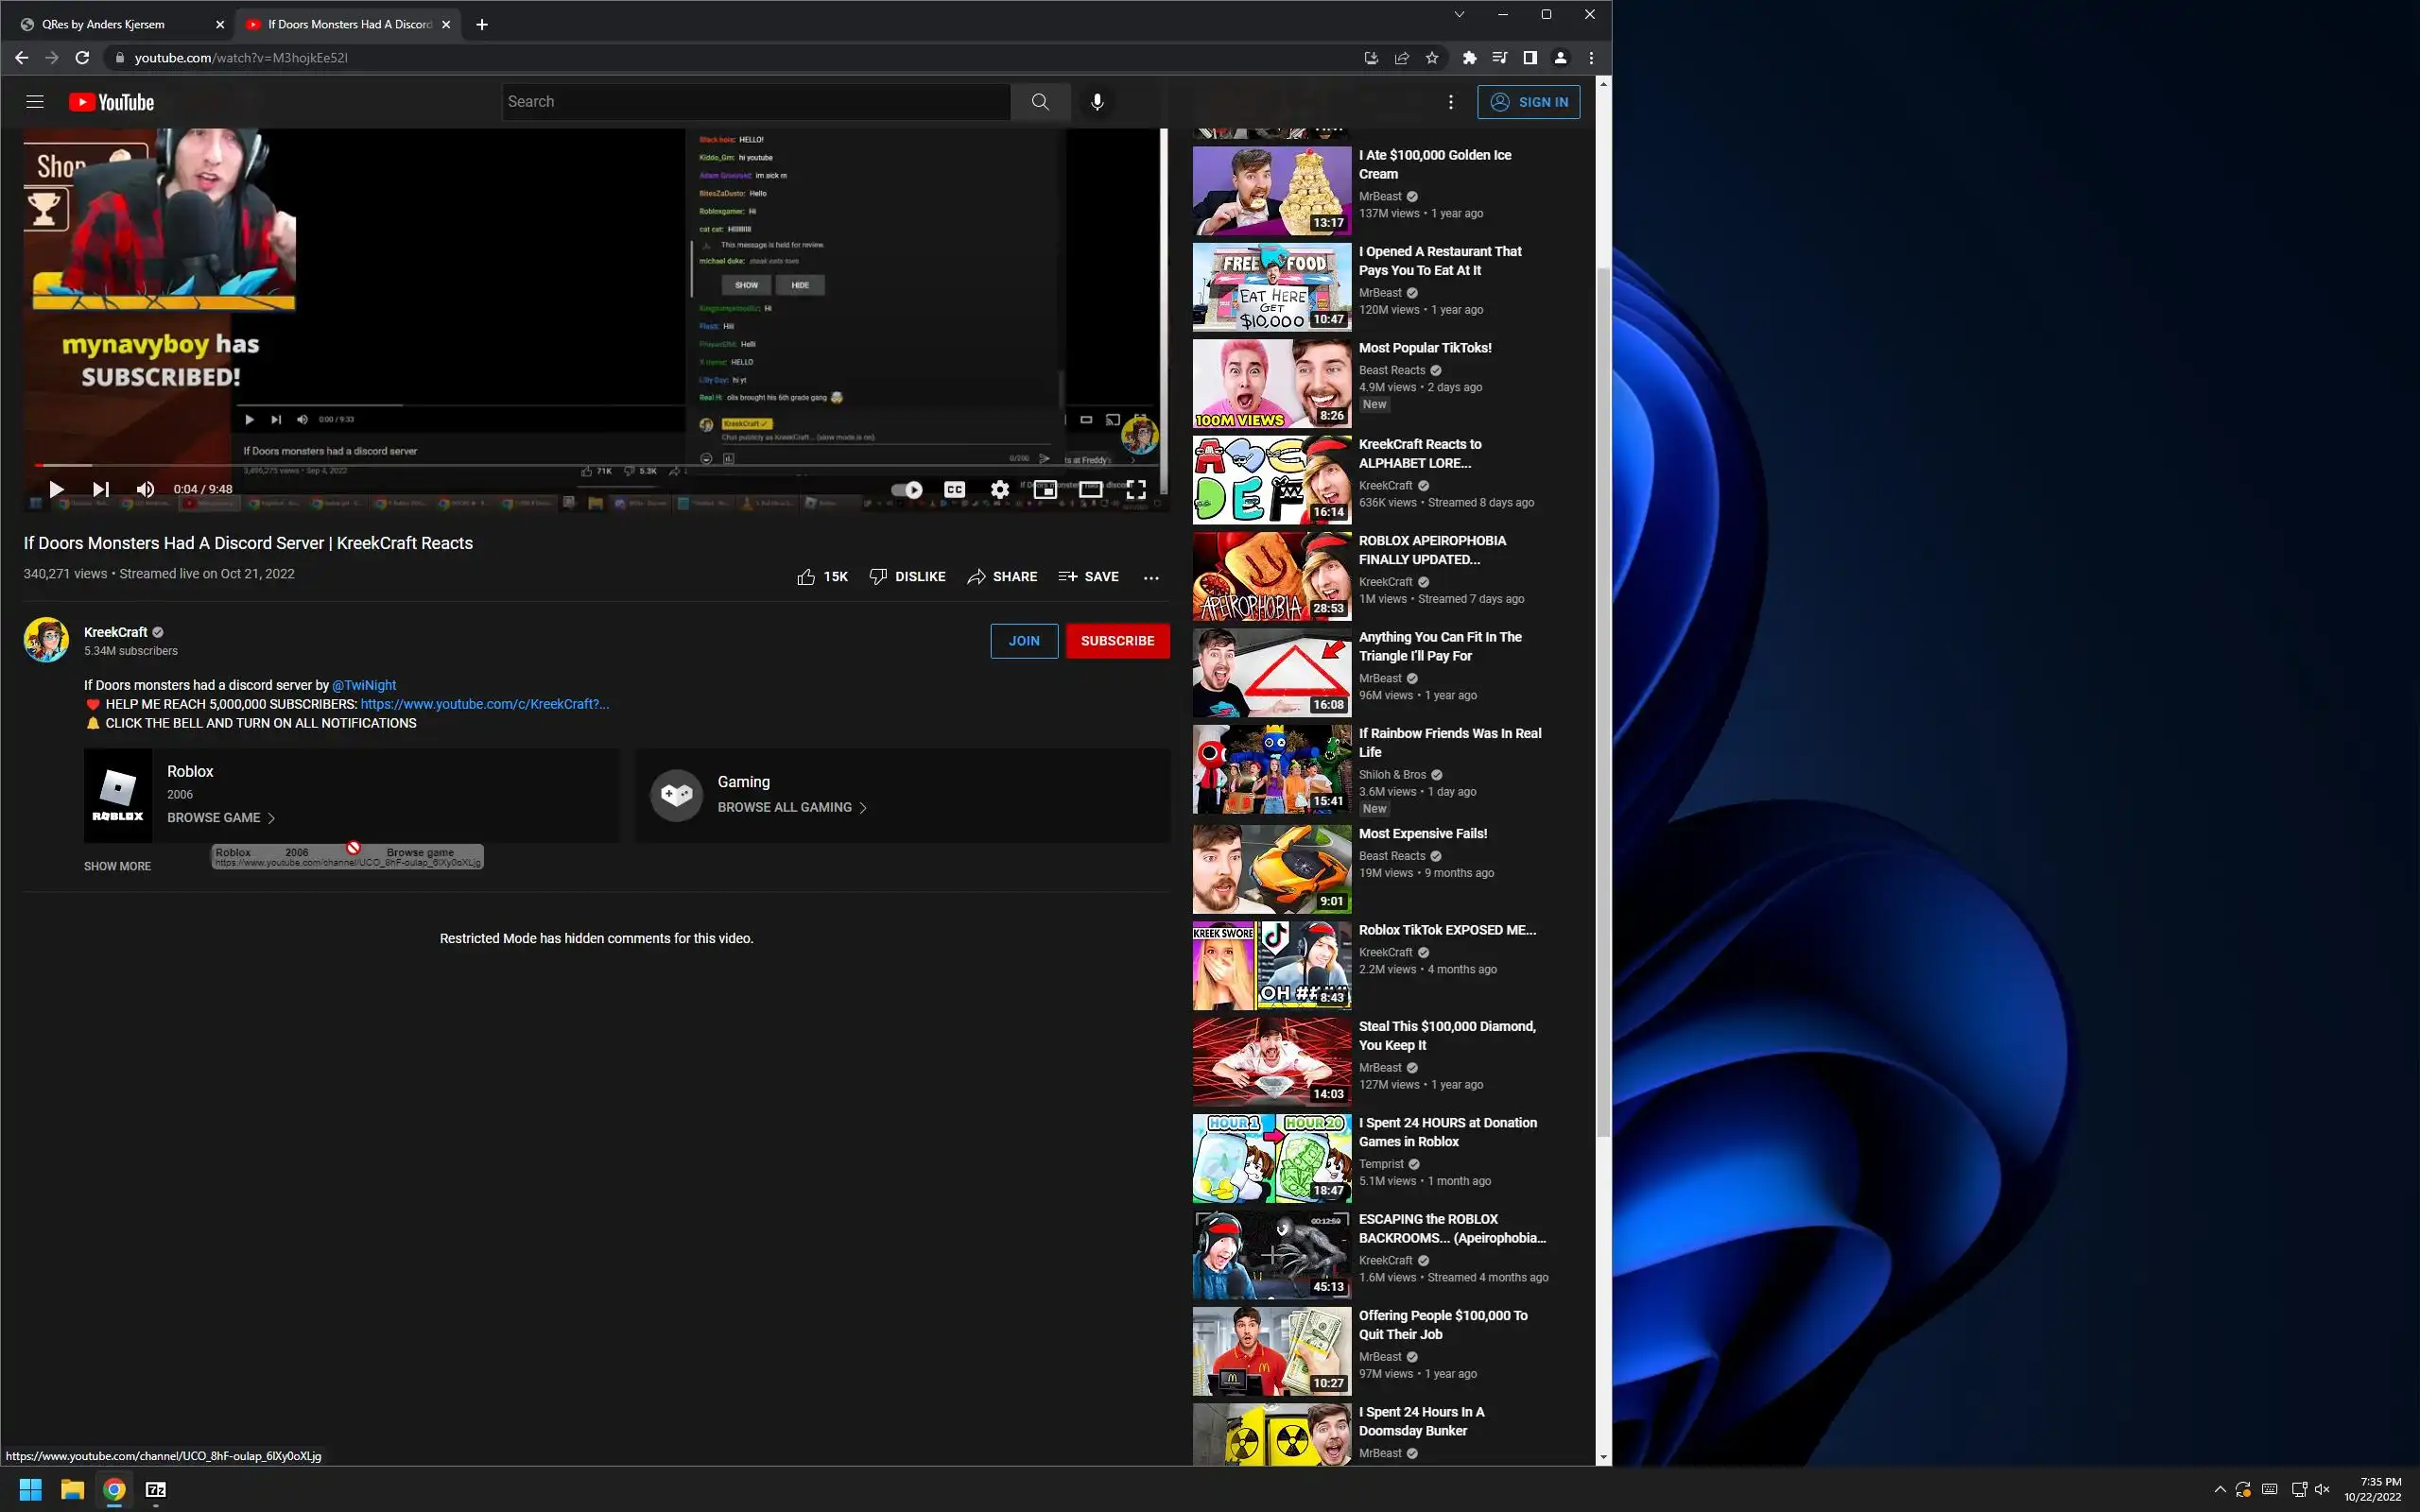The image size is (2420, 1512).
Task: Click the voice search microphone icon
Action: [x=1097, y=102]
